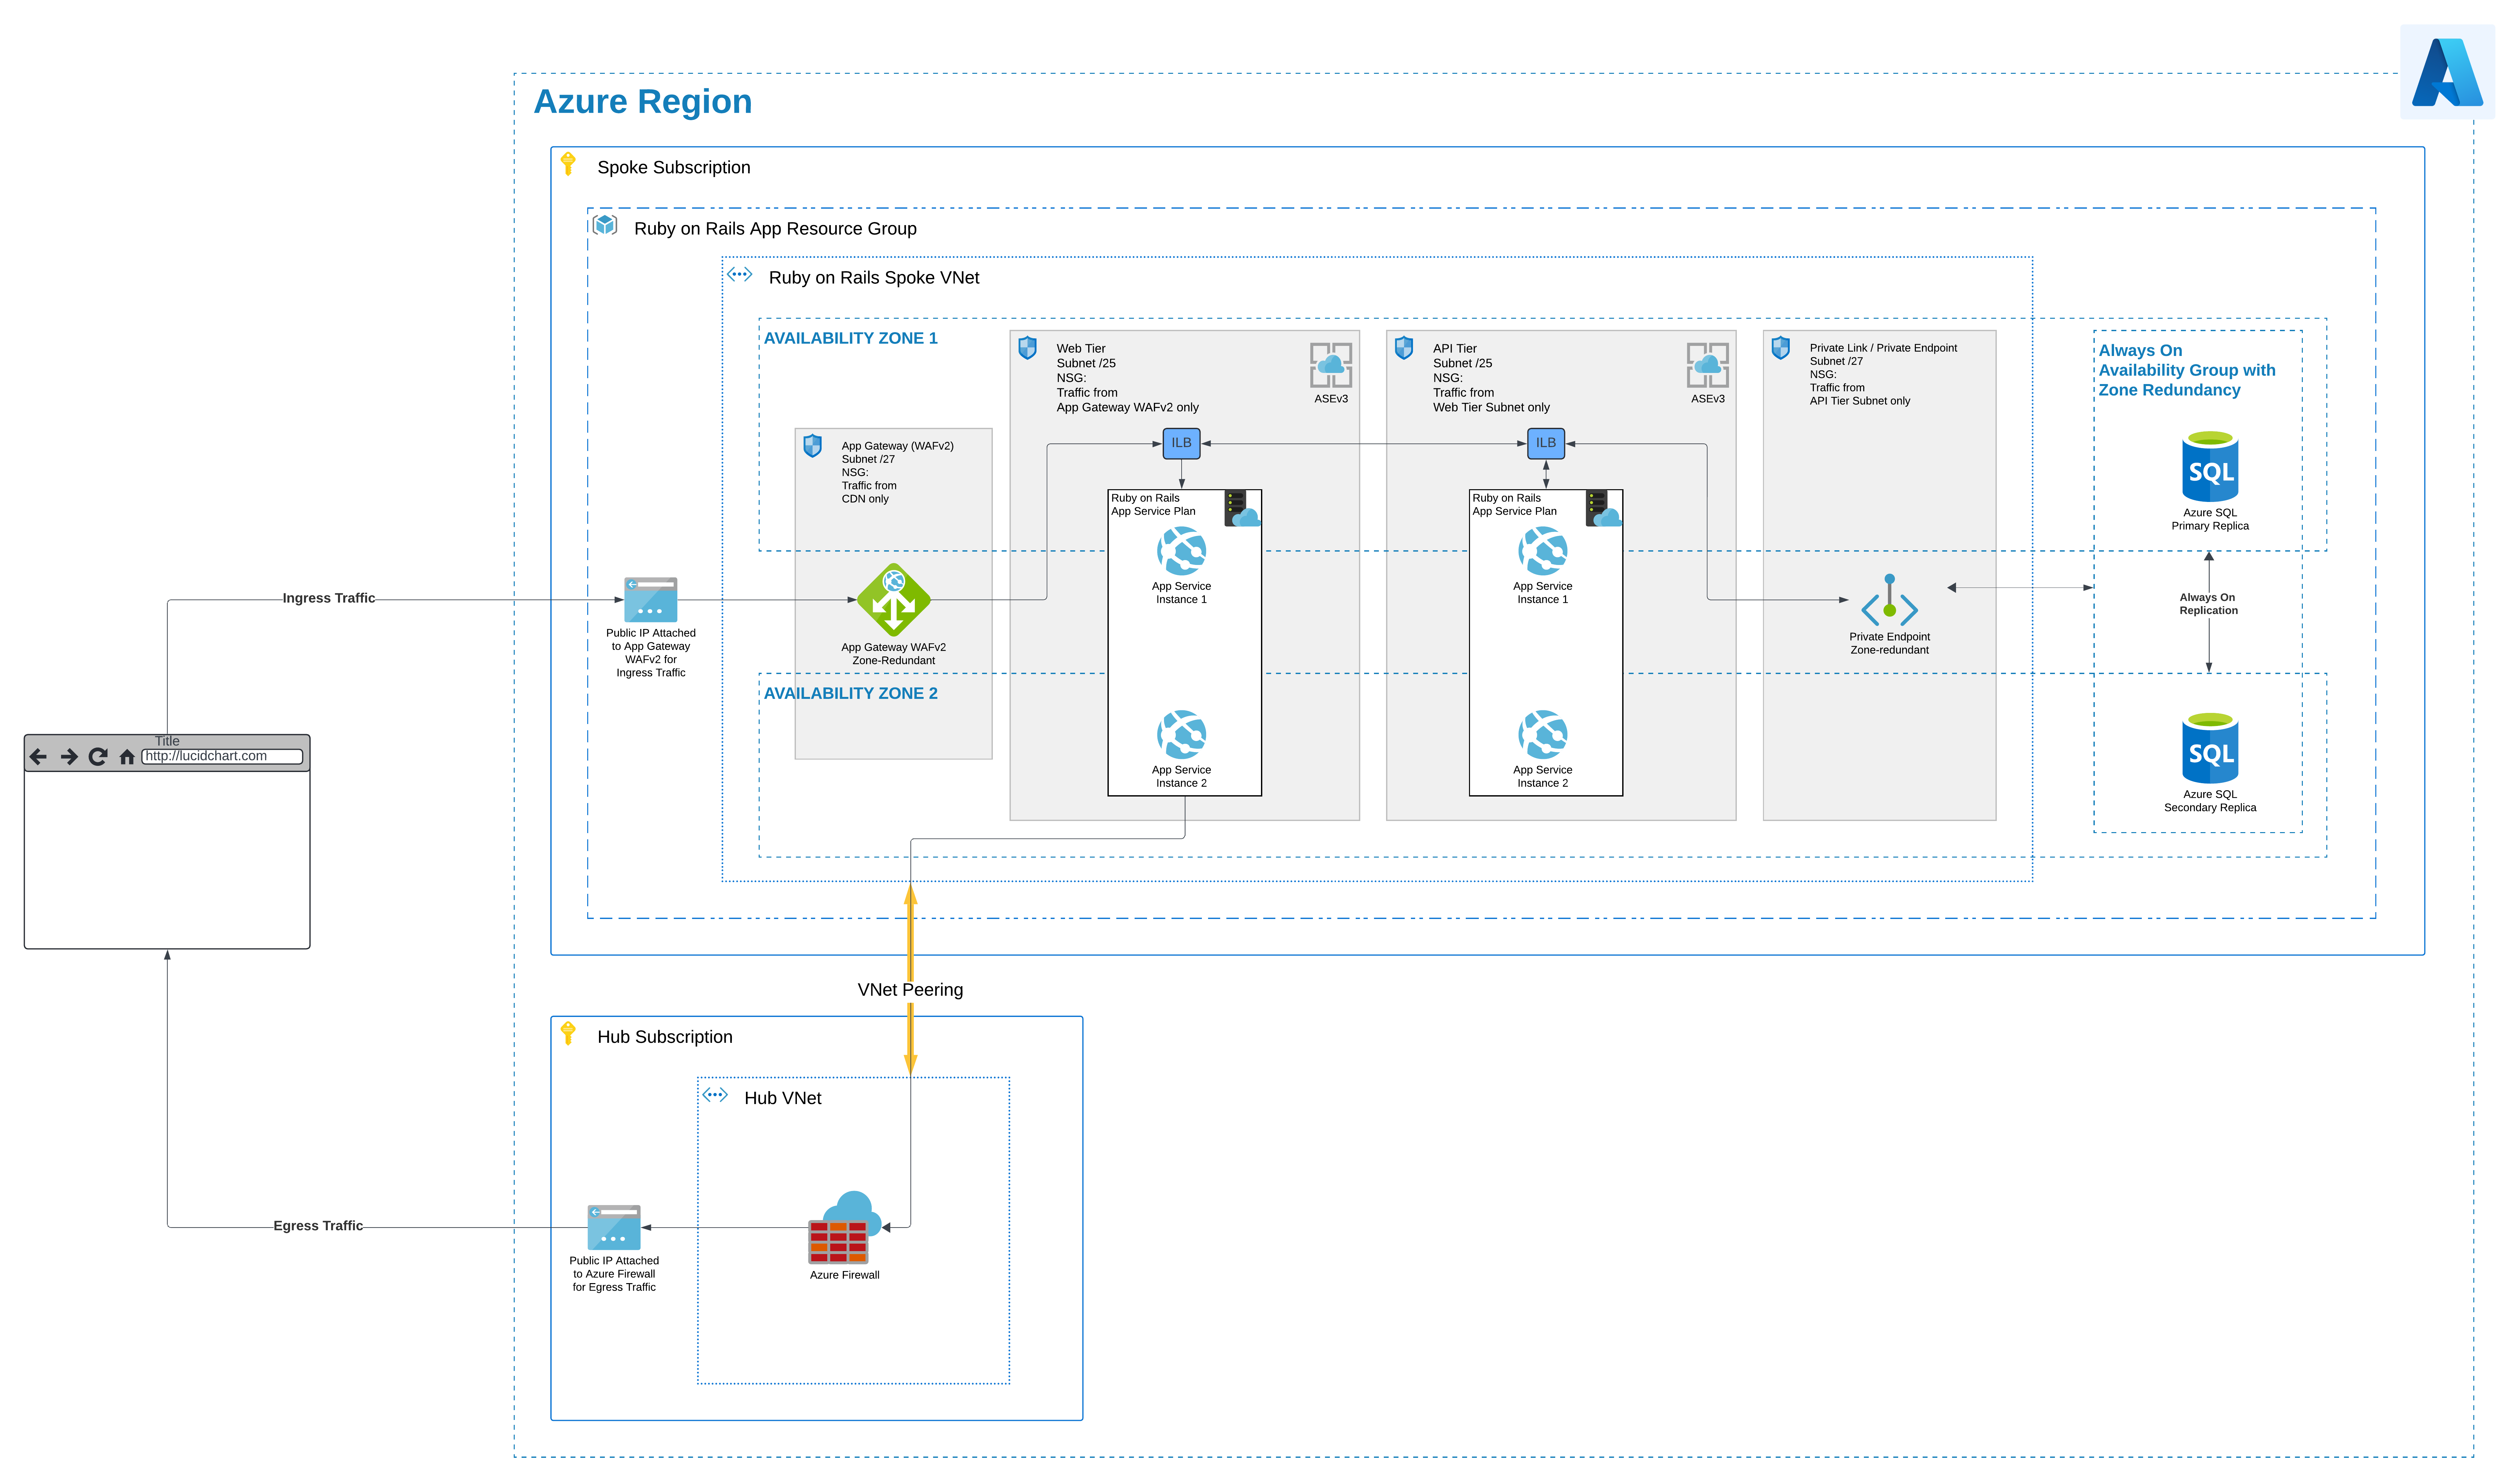Select the Spoke Subscription title
Viewport: 2520px width, 1482px height.
point(674,168)
